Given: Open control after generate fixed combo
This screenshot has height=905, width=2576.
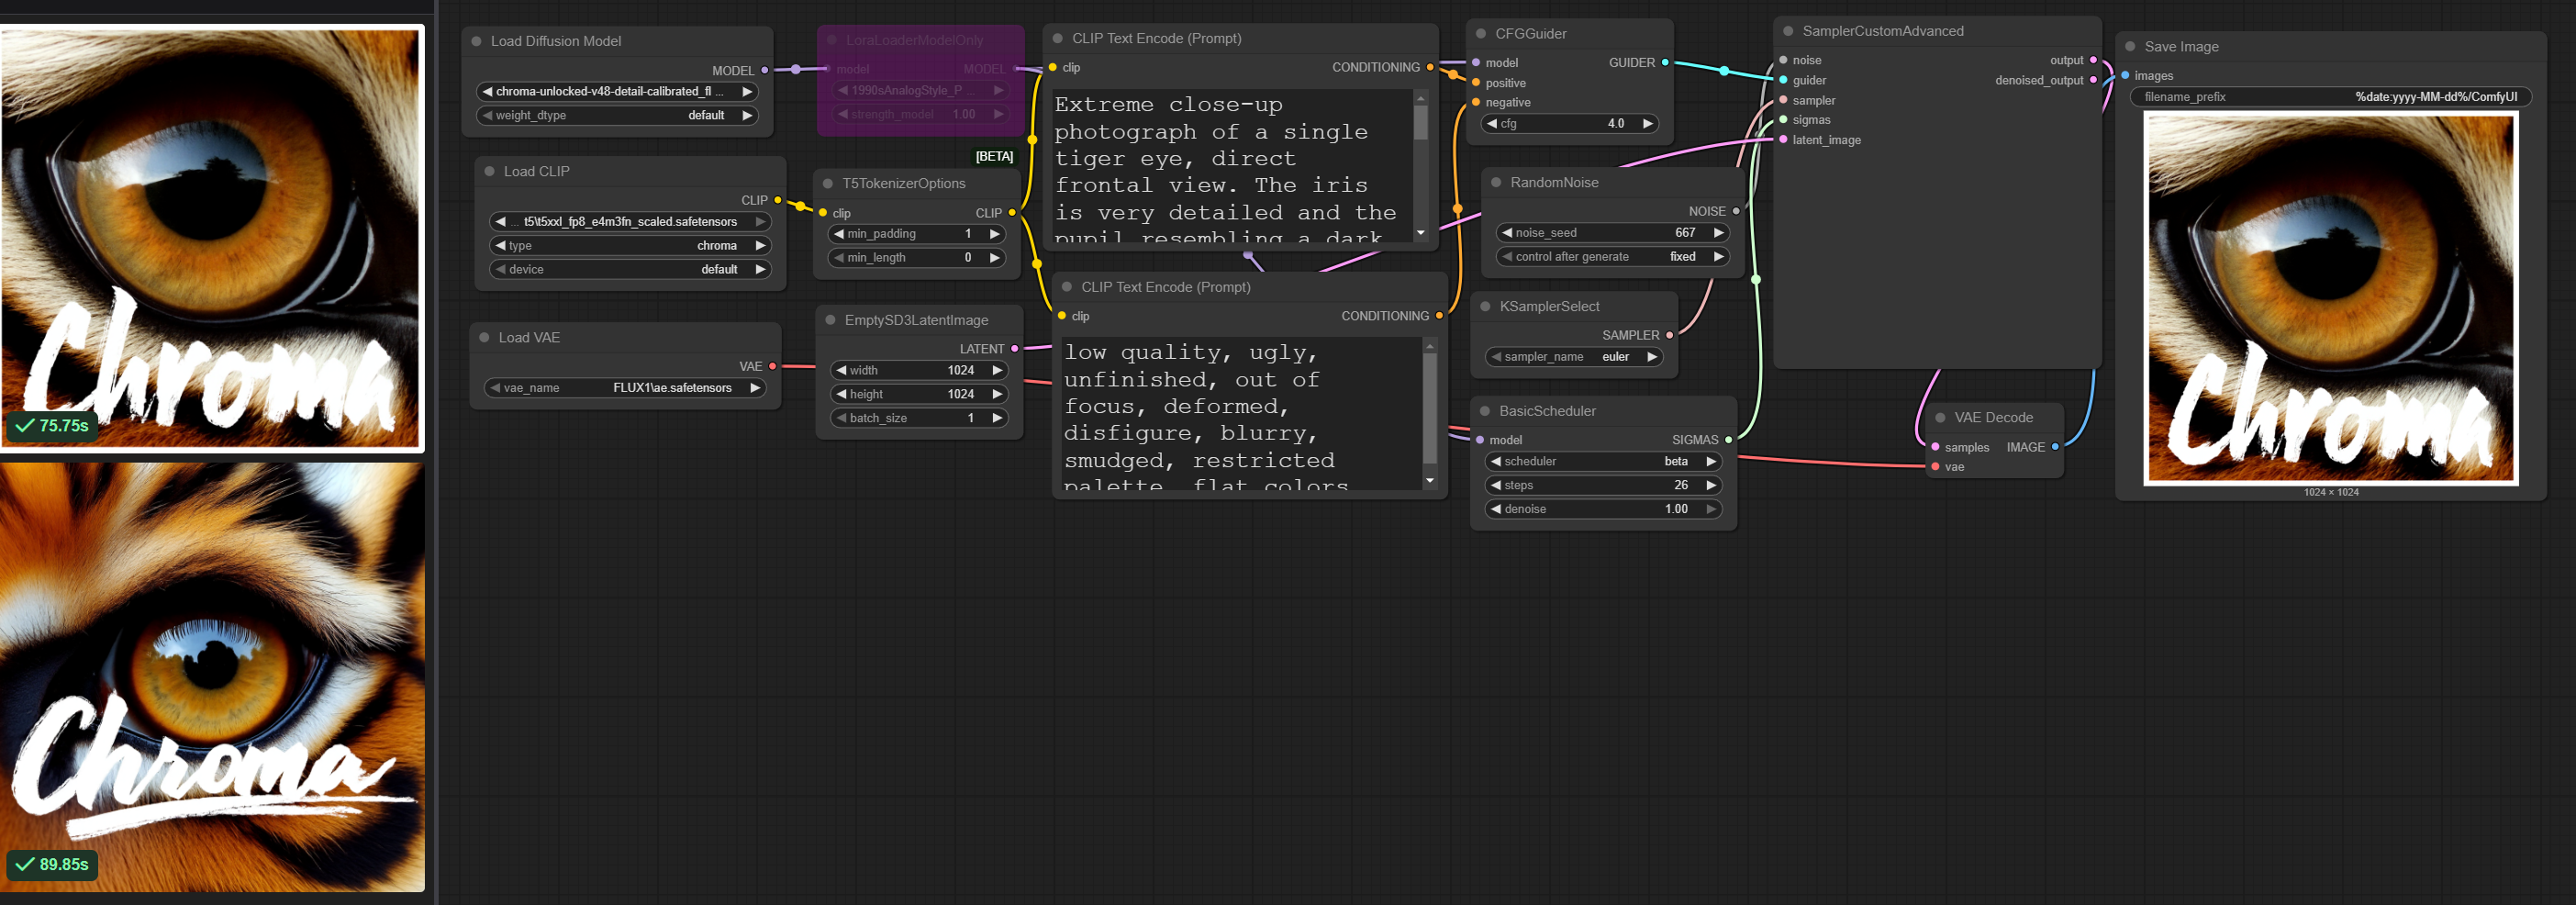Looking at the screenshot, I should click(x=1612, y=257).
